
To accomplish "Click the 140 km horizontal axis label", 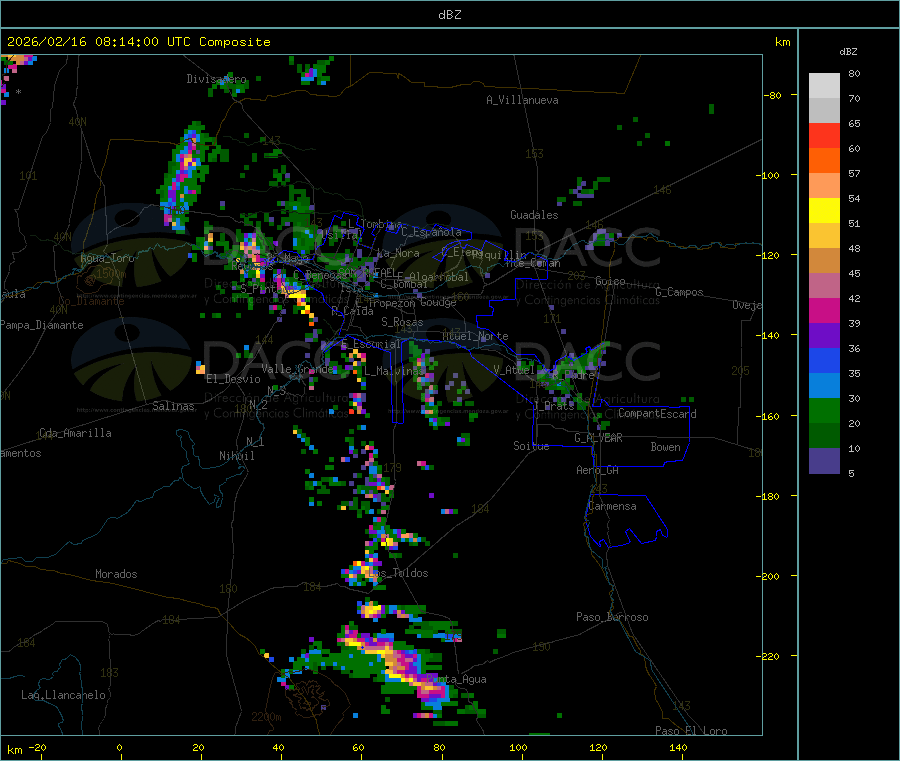I will point(678,747).
